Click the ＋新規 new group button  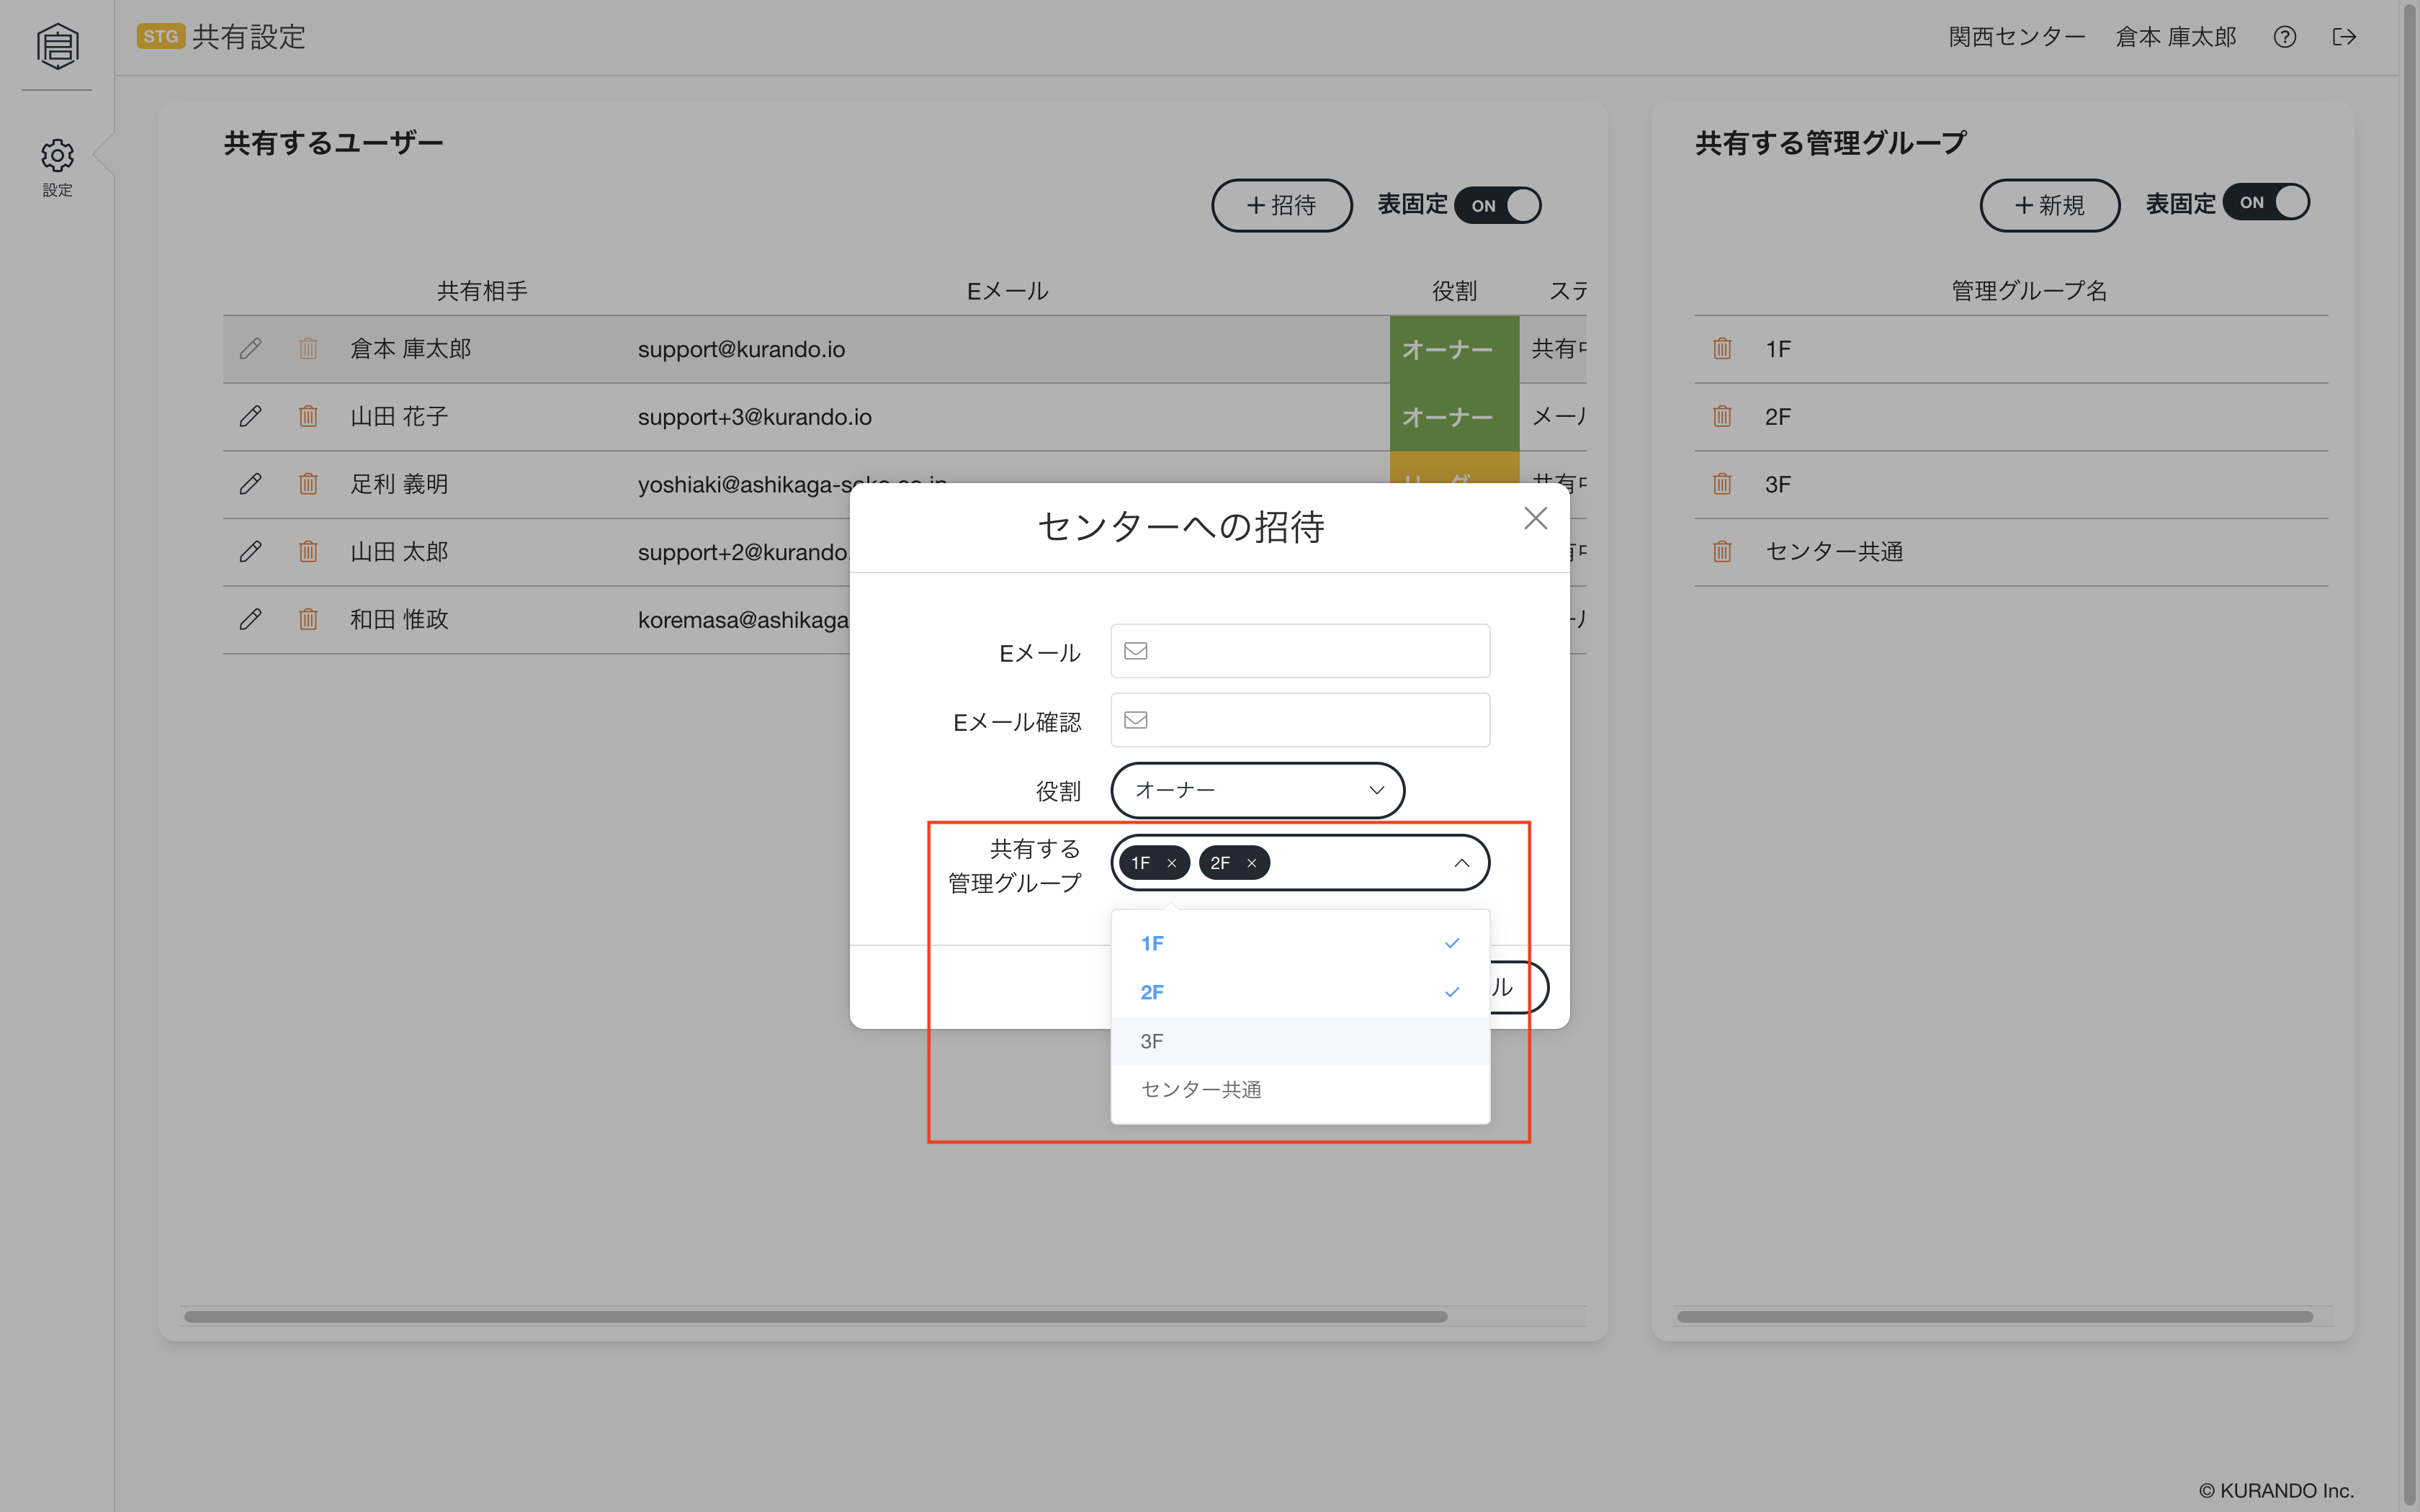pos(2049,205)
